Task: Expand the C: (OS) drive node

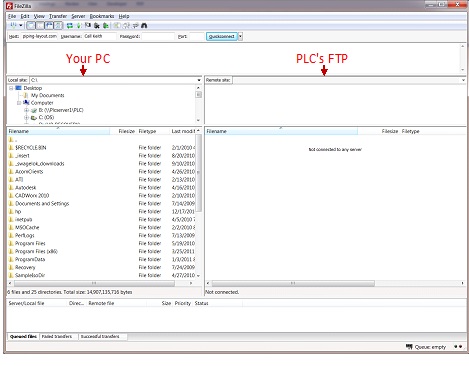Action: click(x=26, y=117)
